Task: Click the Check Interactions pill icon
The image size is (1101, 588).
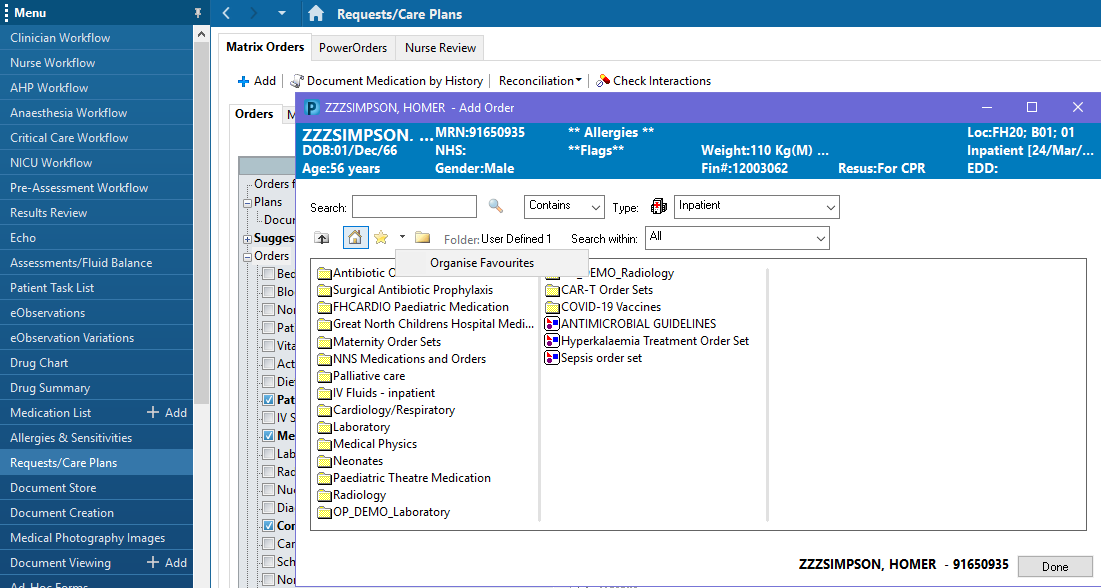Action: point(602,81)
